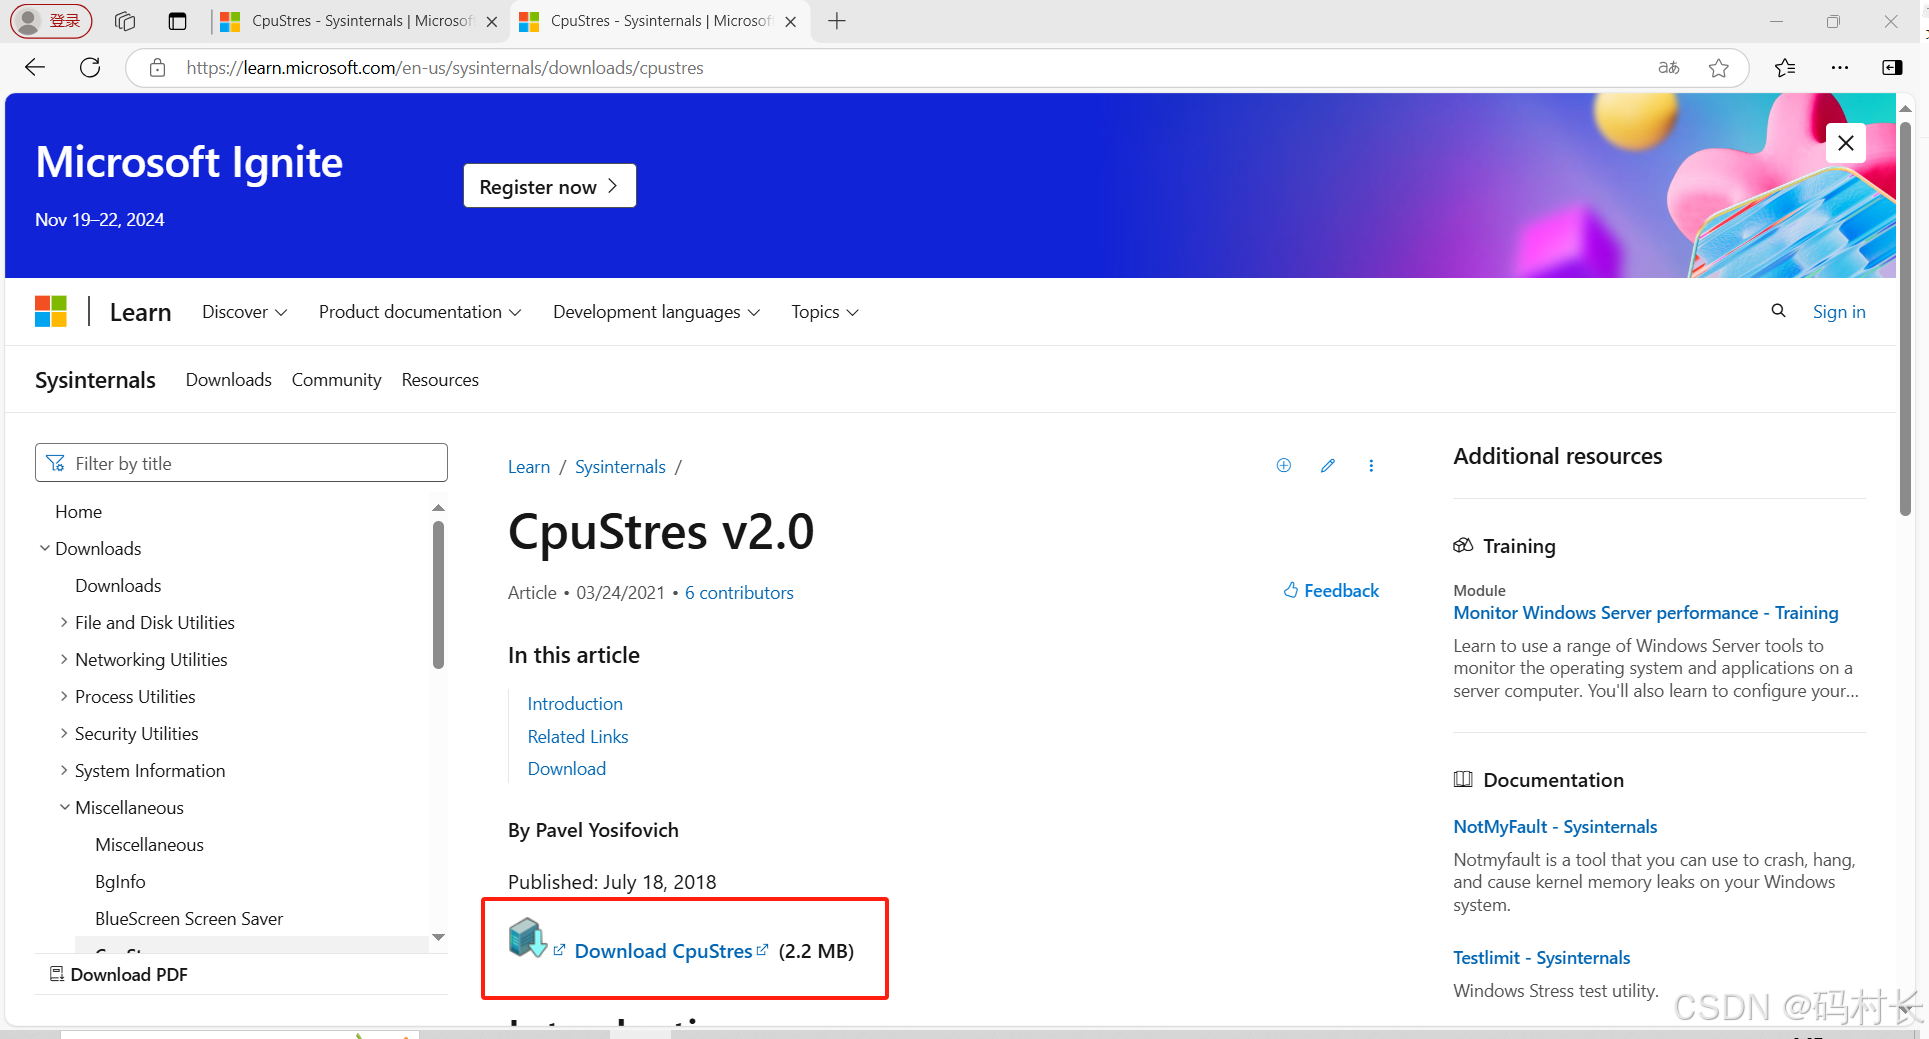Open the site search magnifier
The image size is (1929, 1039).
tap(1778, 311)
